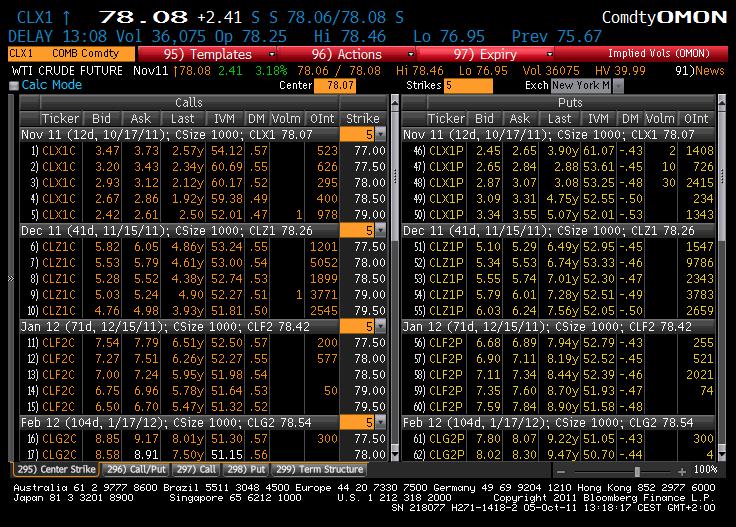Sort calls by IVM column header
The height and width of the screenshot is (527, 736).
(224, 119)
